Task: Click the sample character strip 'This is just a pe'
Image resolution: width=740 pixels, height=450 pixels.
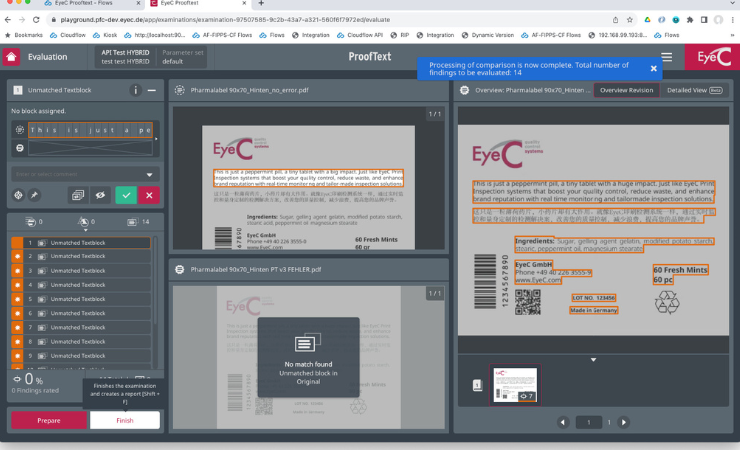Action: pyautogui.click(x=90, y=130)
